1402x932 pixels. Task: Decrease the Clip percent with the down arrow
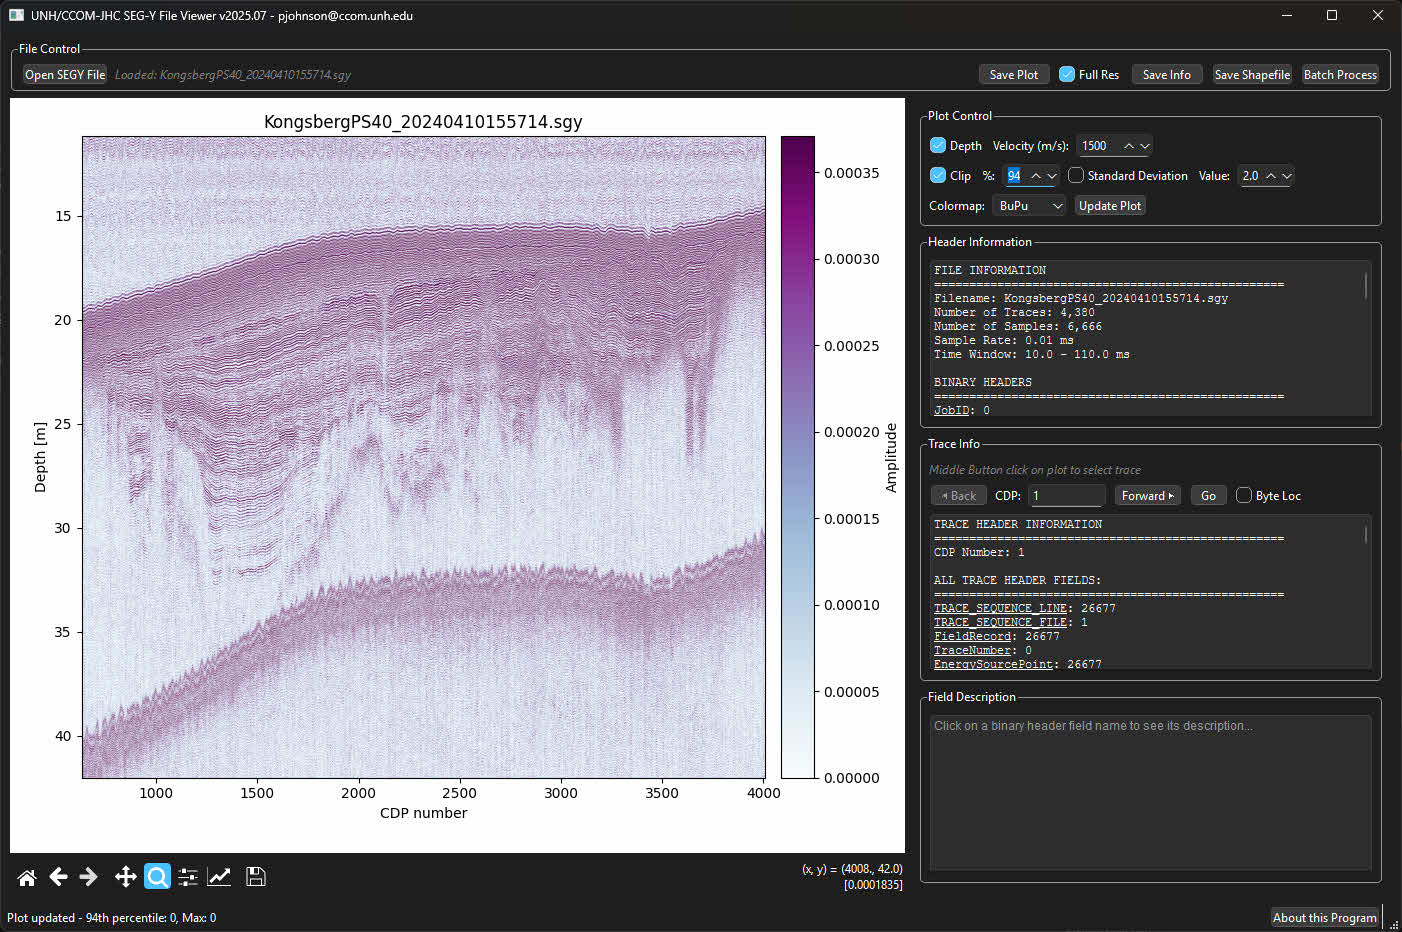pyautogui.click(x=1052, y=176)
